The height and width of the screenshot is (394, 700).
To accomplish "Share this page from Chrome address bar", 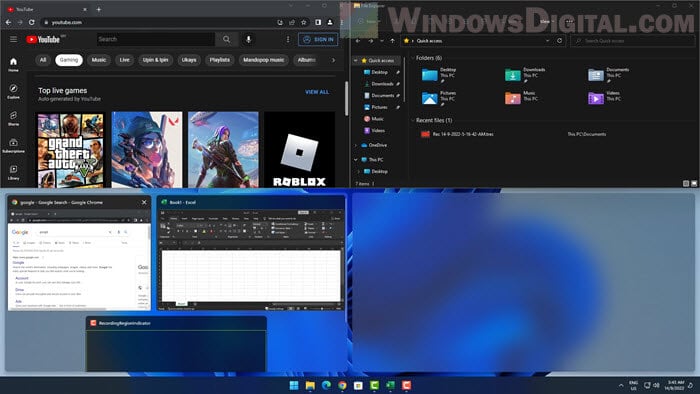I will coord(292,22).
